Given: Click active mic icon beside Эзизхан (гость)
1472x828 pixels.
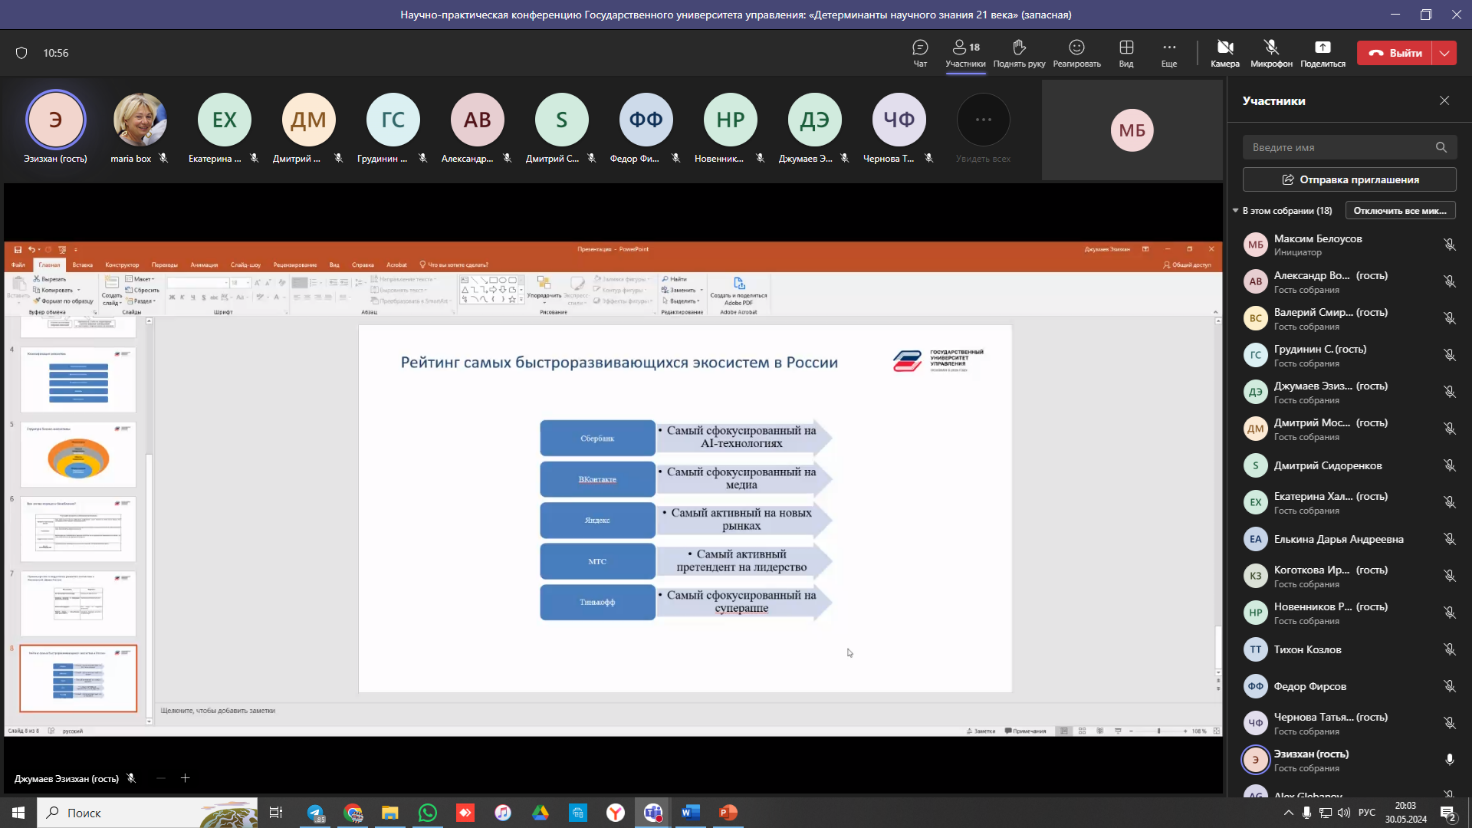Looking at the screenshot, I should pyautogui.click(x=1449, y=760).
